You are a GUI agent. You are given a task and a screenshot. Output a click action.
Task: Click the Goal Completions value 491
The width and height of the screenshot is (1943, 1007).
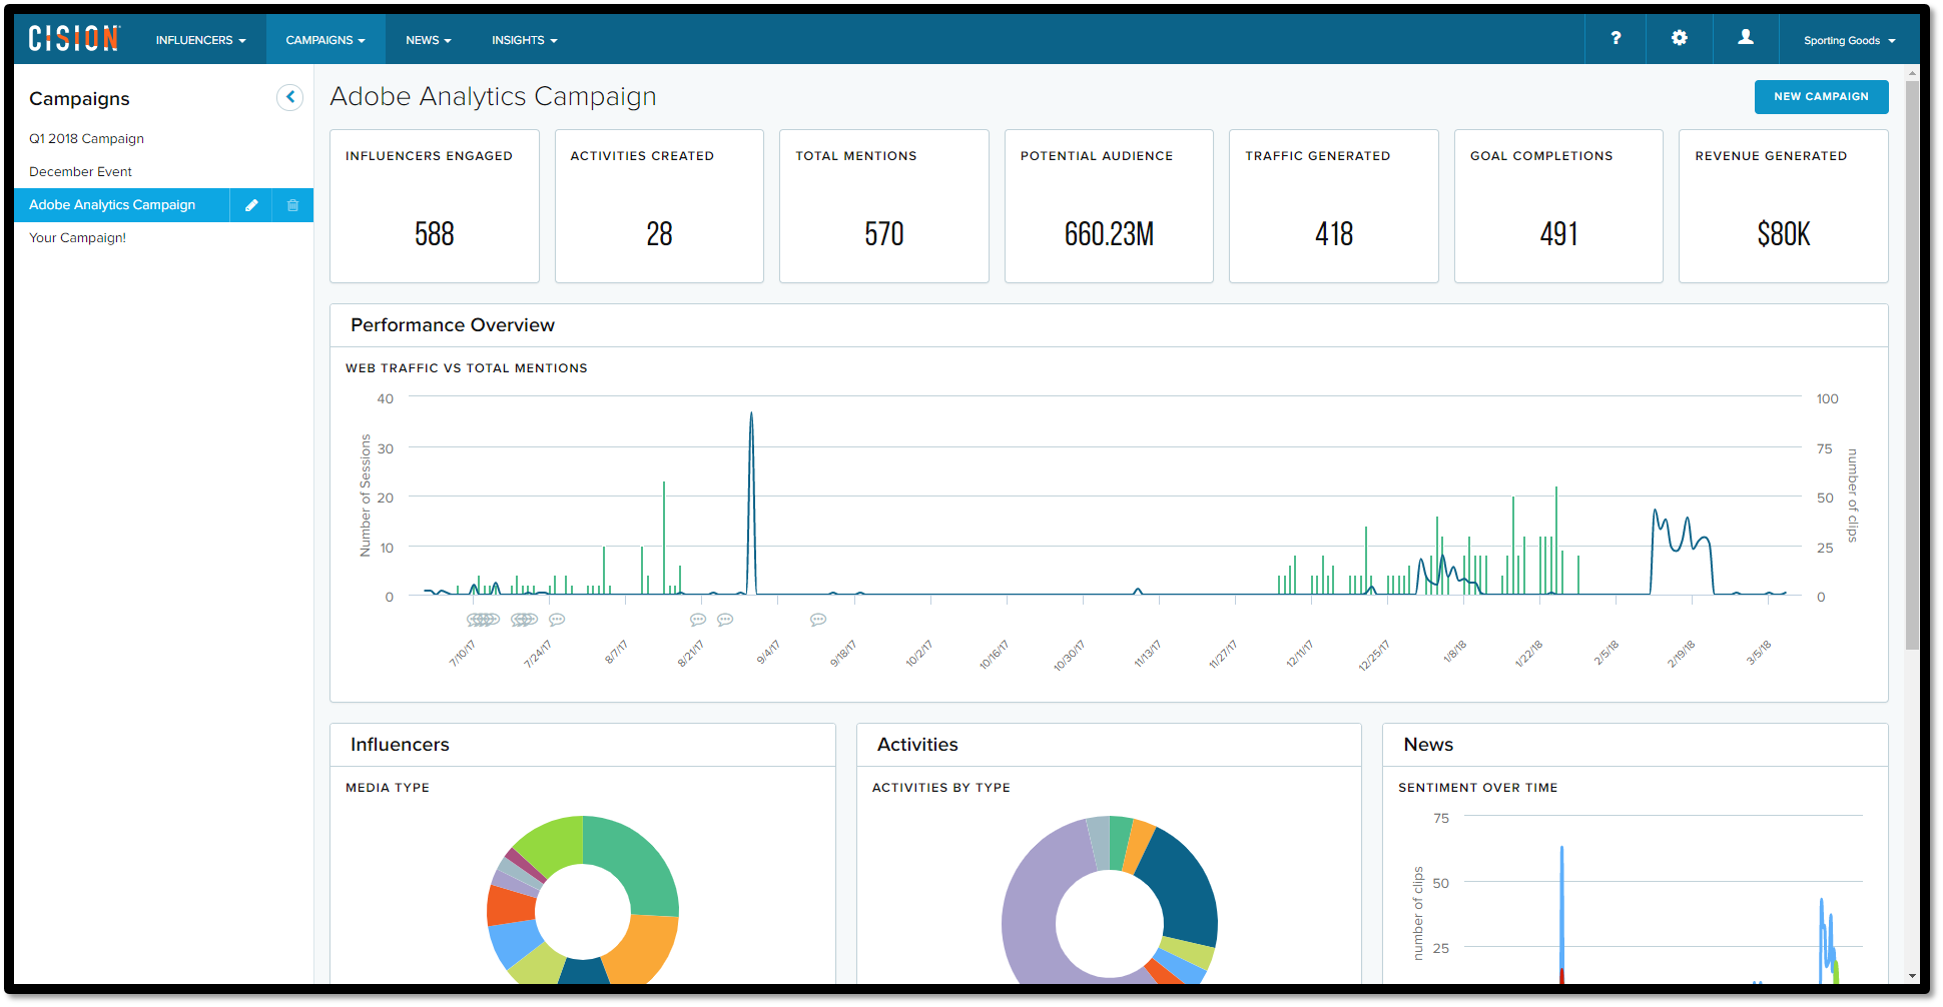pyautogui.click(x=1559, y=234)
